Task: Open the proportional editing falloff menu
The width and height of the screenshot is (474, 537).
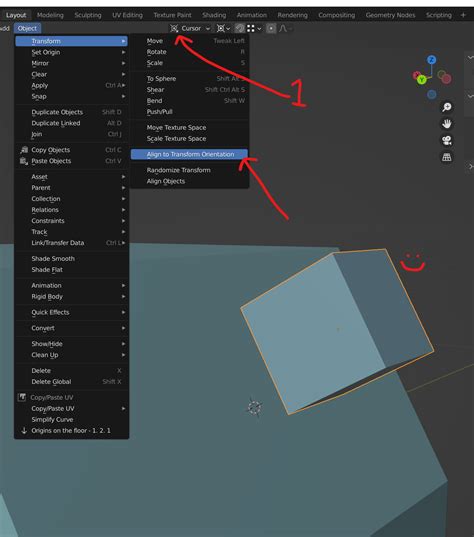Action: pyautogui.click(x=285, y=28)
